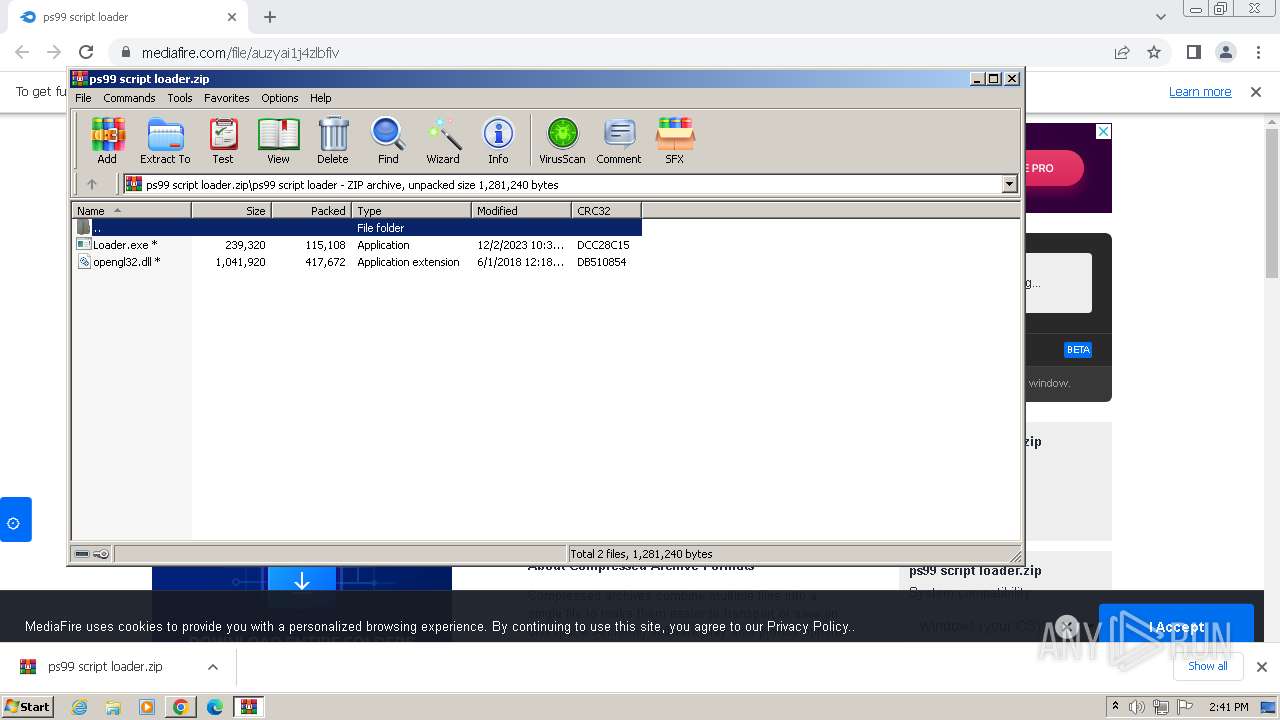1280x720 pixels.
Task: Sort files by Size column header
Action: click(231, 210)
